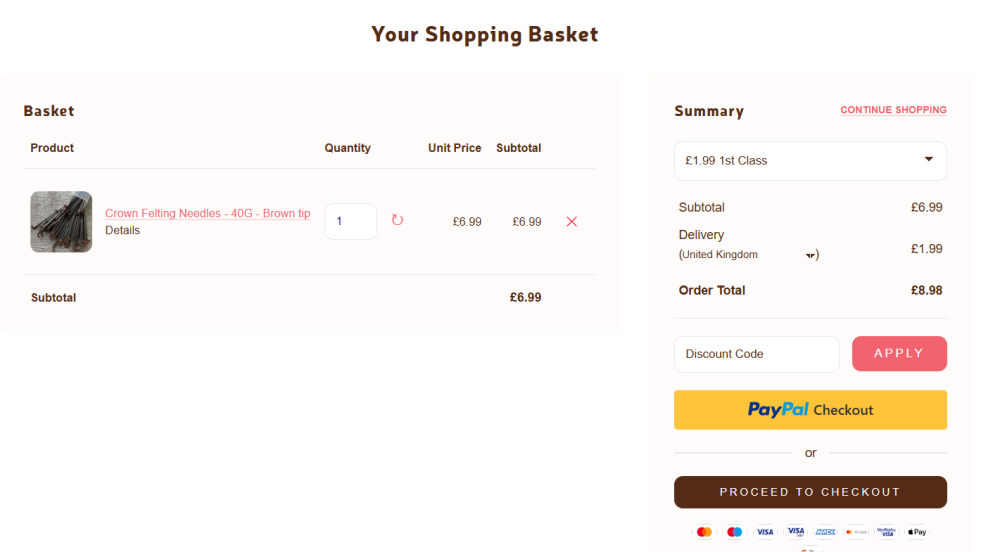This screenshot has width=1000, height=552.
Task: Click the Mastercard payment icon
Action: [704, 532]
